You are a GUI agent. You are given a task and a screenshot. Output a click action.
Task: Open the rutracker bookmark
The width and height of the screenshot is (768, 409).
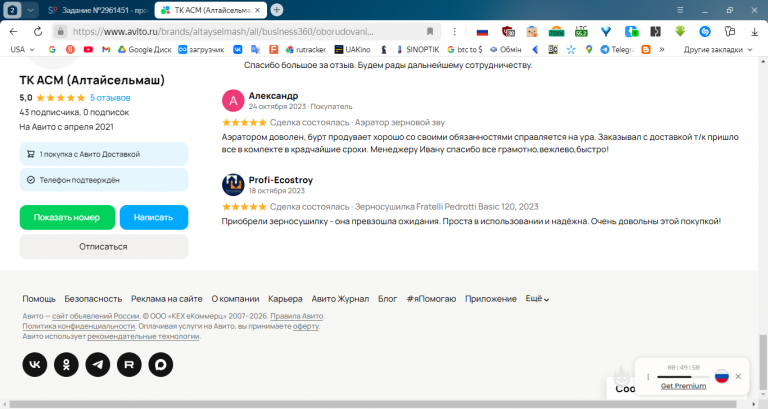(306, 49)
